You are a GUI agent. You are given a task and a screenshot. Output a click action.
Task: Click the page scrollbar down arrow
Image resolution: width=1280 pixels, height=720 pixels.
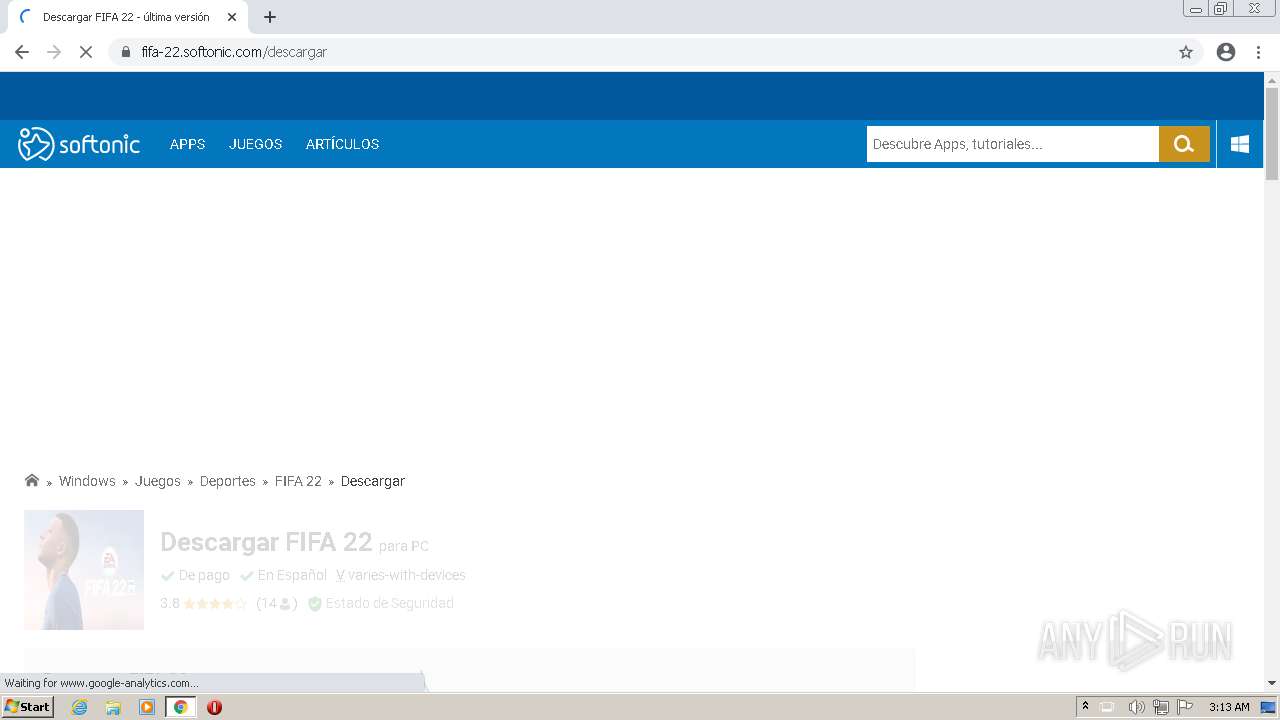tap(1272, 683)
